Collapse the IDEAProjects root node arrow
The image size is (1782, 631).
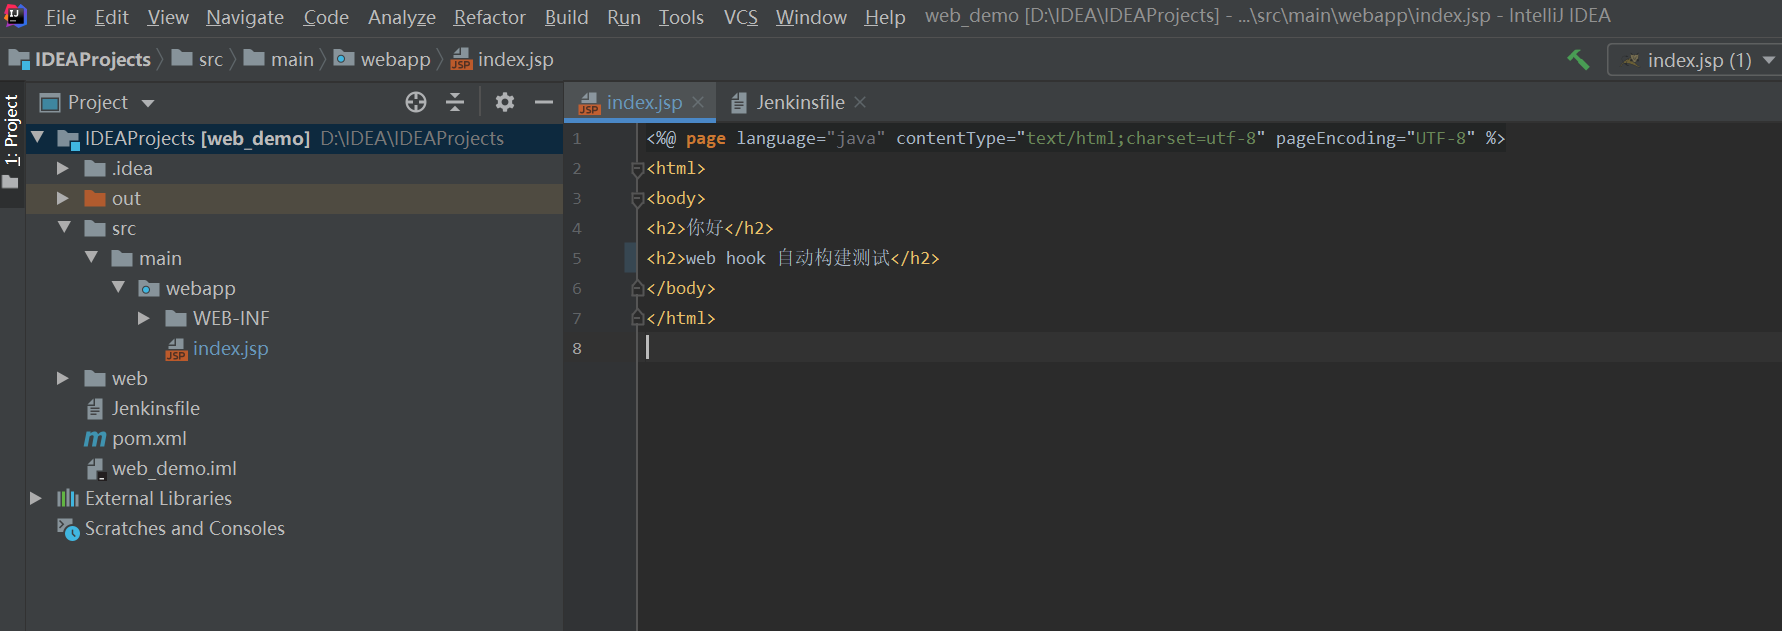(x=38, y=138)
